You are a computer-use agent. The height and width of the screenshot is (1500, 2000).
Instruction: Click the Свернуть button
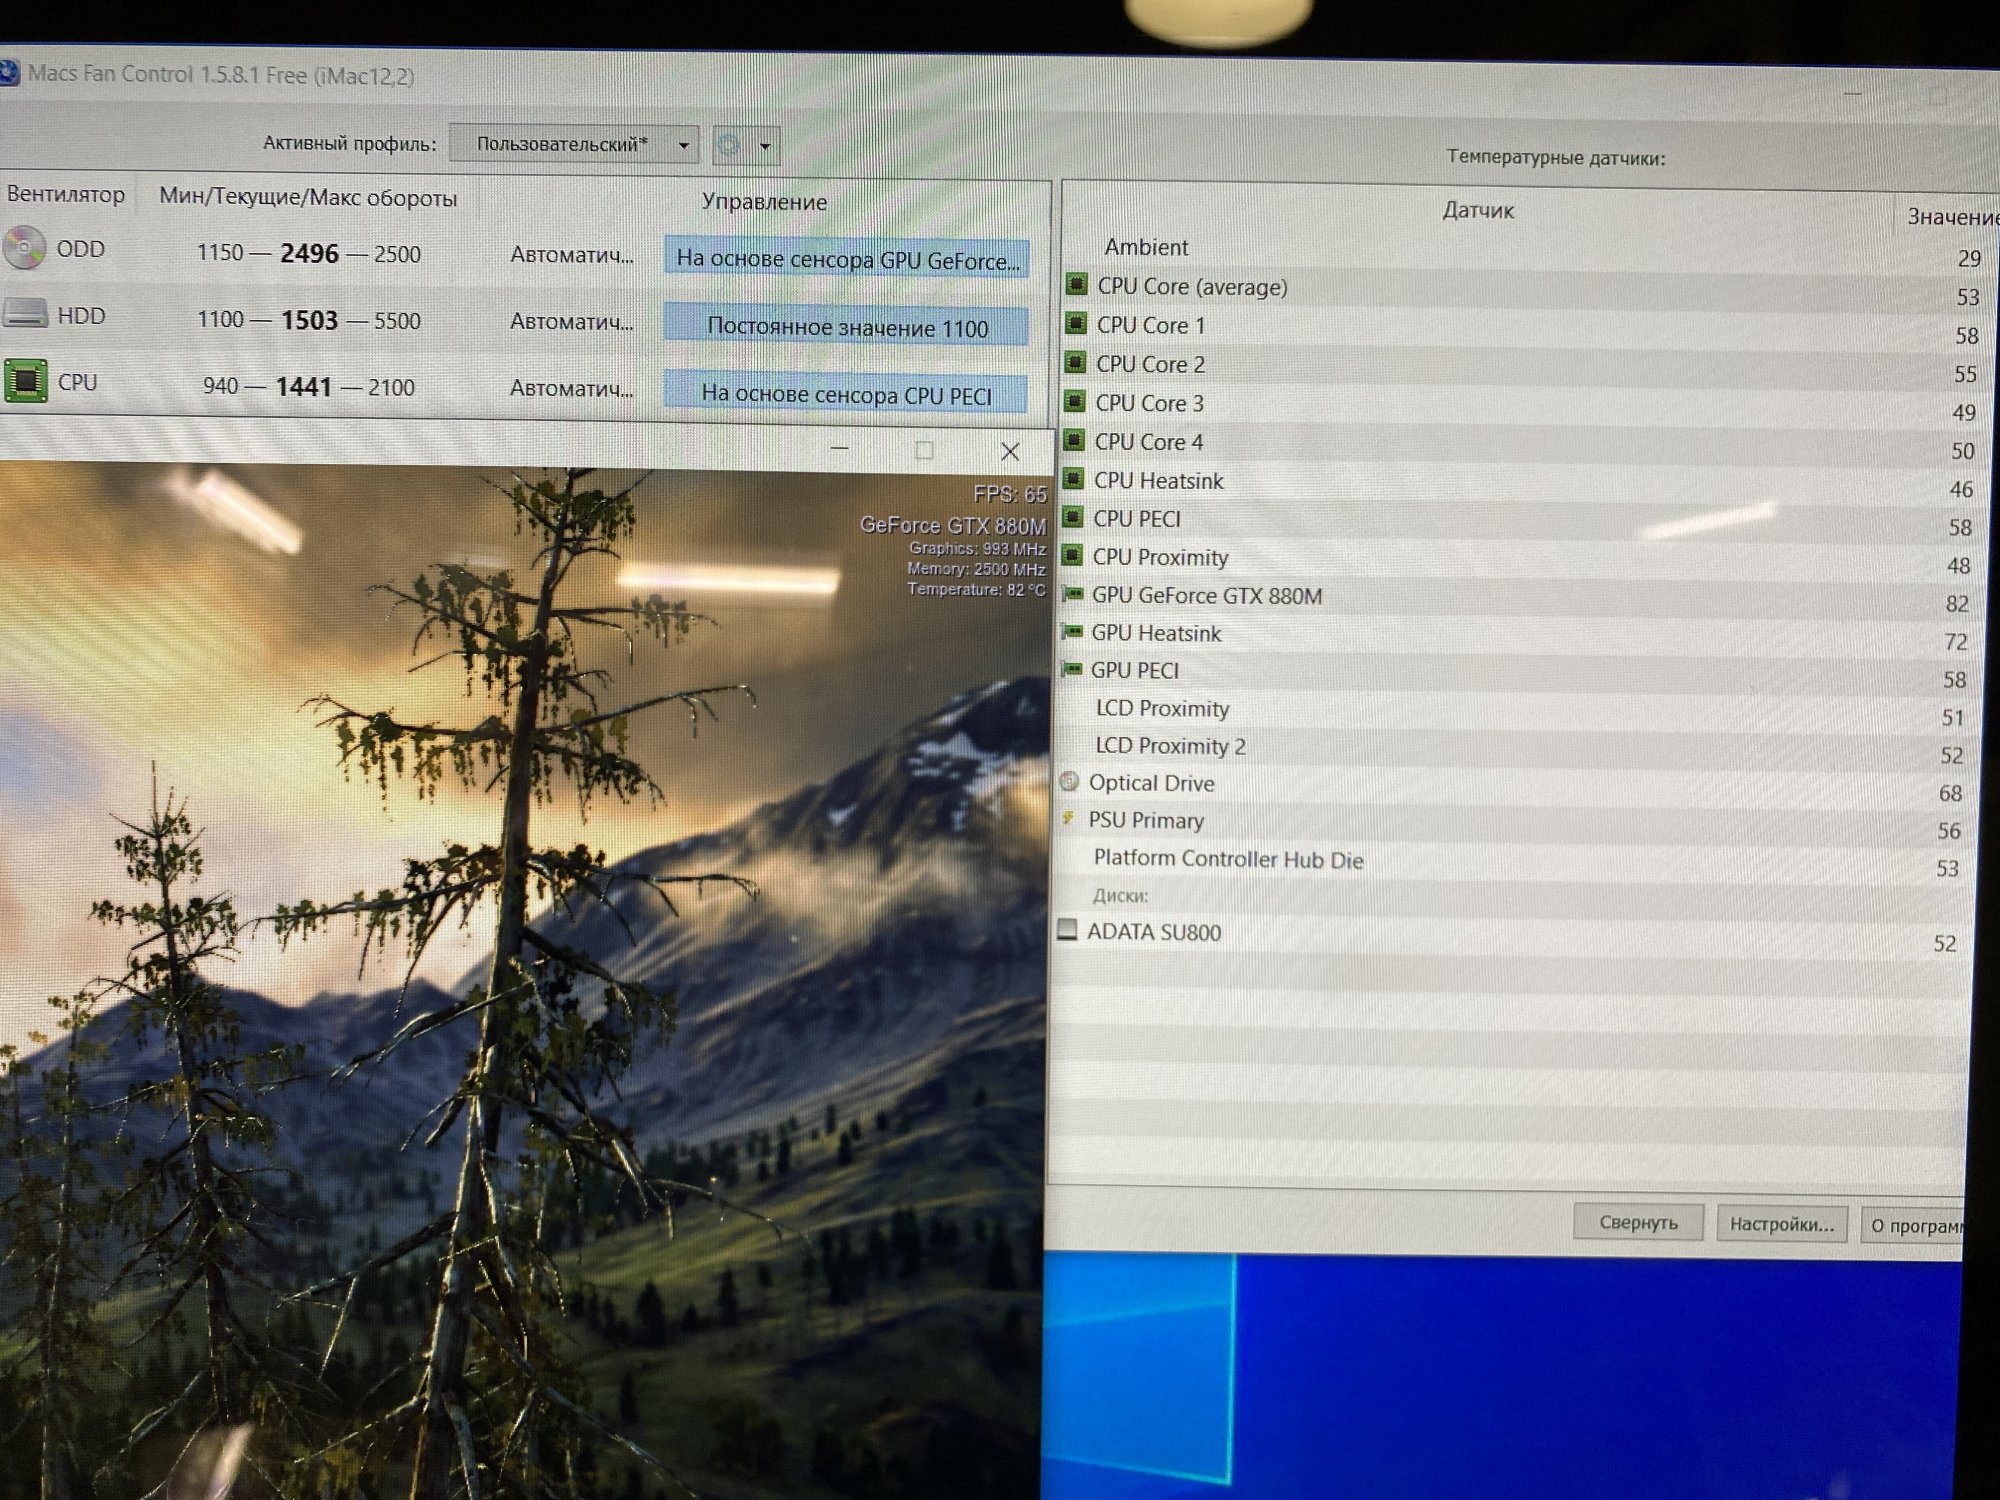coord(1637,1221)
